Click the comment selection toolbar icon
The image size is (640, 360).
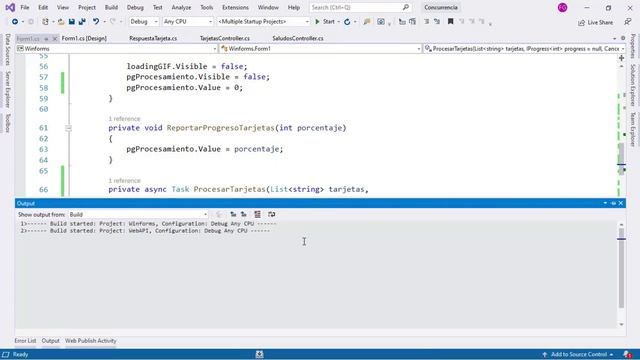point(427,22)
